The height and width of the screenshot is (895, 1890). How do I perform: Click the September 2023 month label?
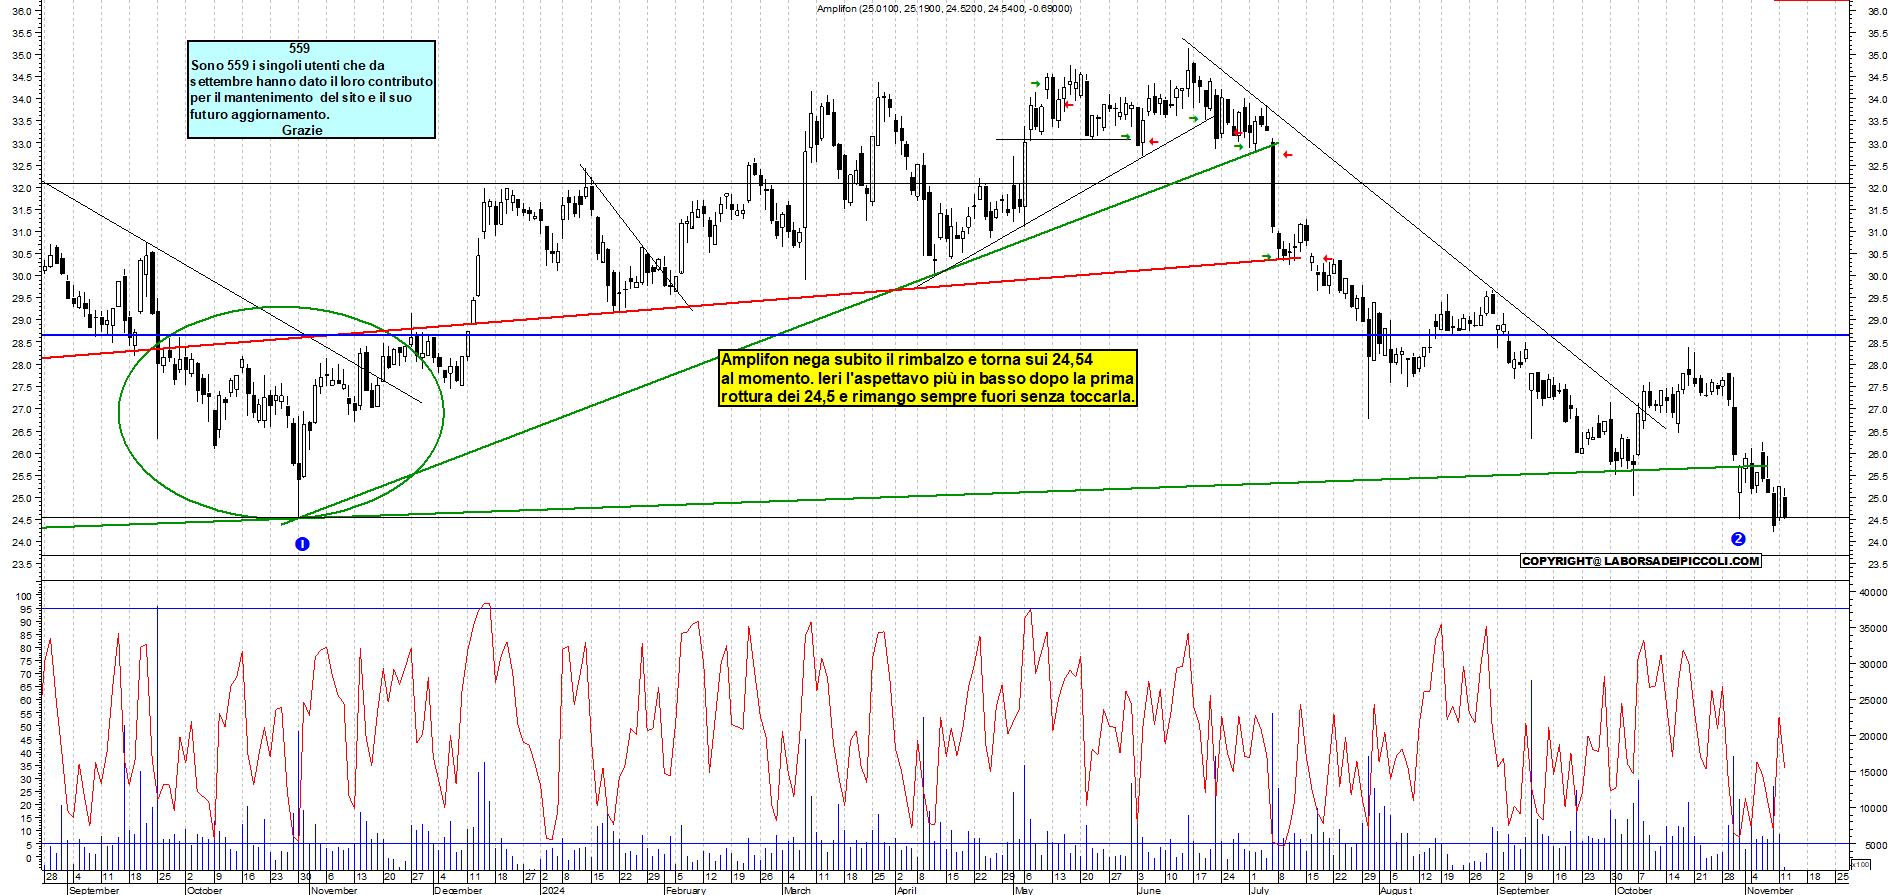(x=94, y=890)
